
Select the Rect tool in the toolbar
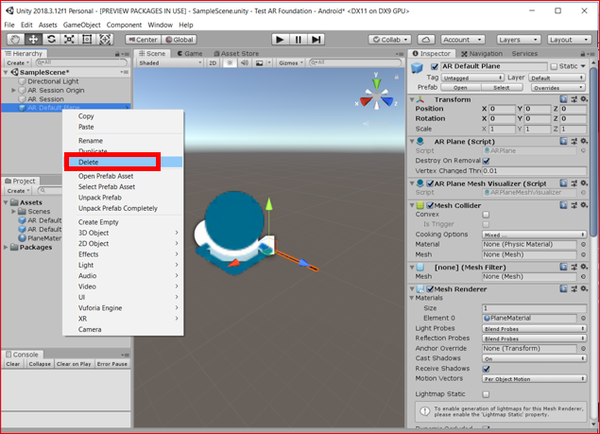pyautogui.click(x=87, y=39)
